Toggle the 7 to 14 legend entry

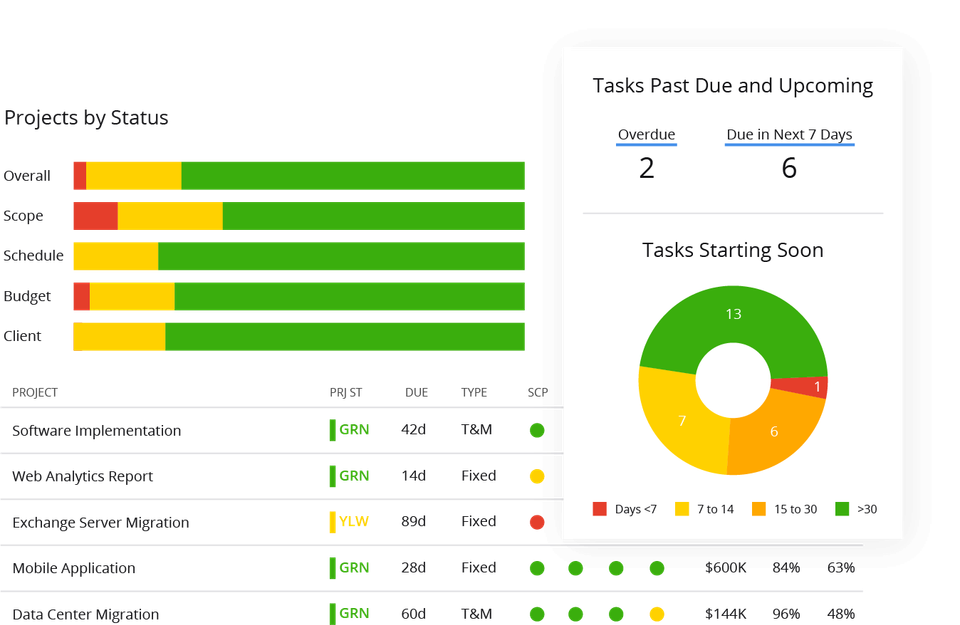click(x=705, y=509)
